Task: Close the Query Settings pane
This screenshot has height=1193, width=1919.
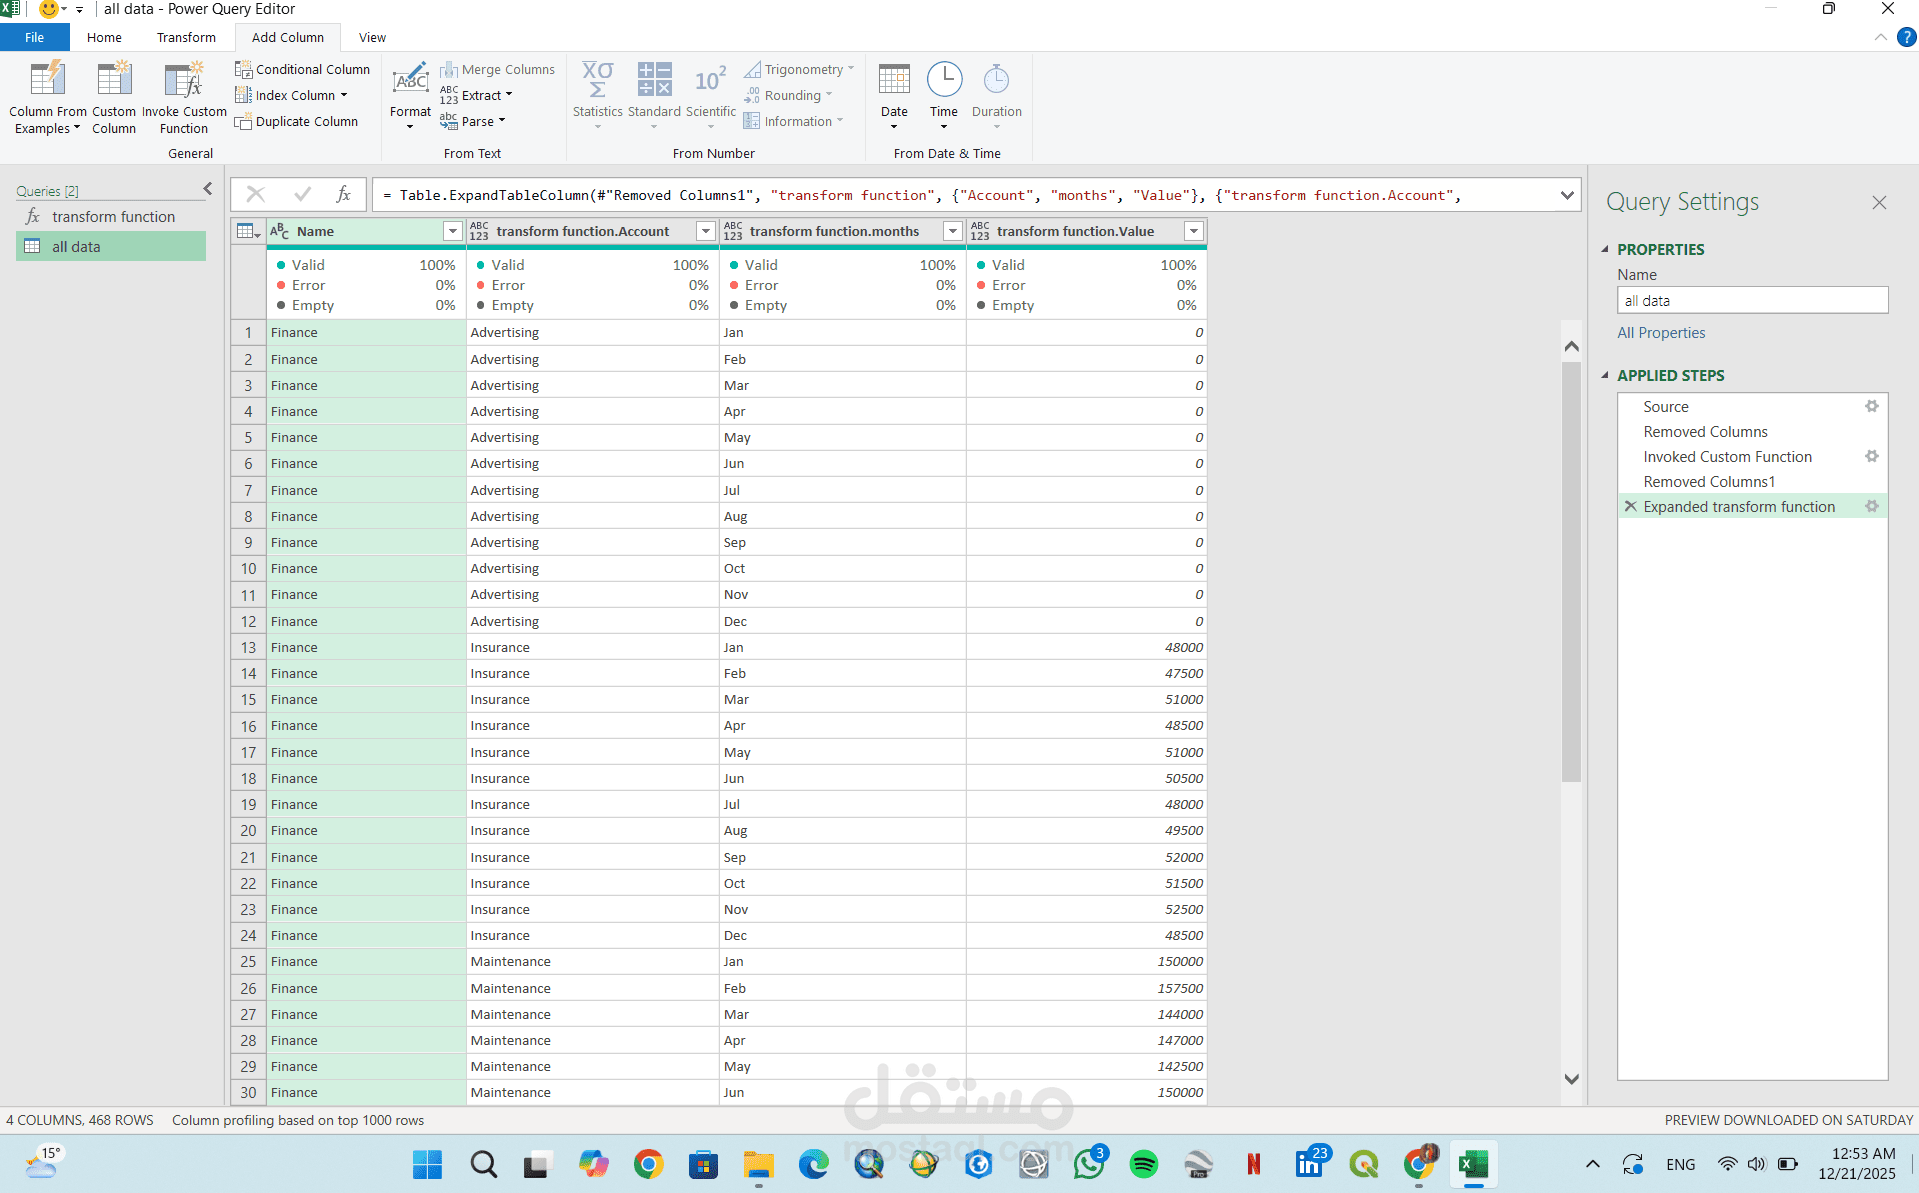Action: [x=1879, y=202]
